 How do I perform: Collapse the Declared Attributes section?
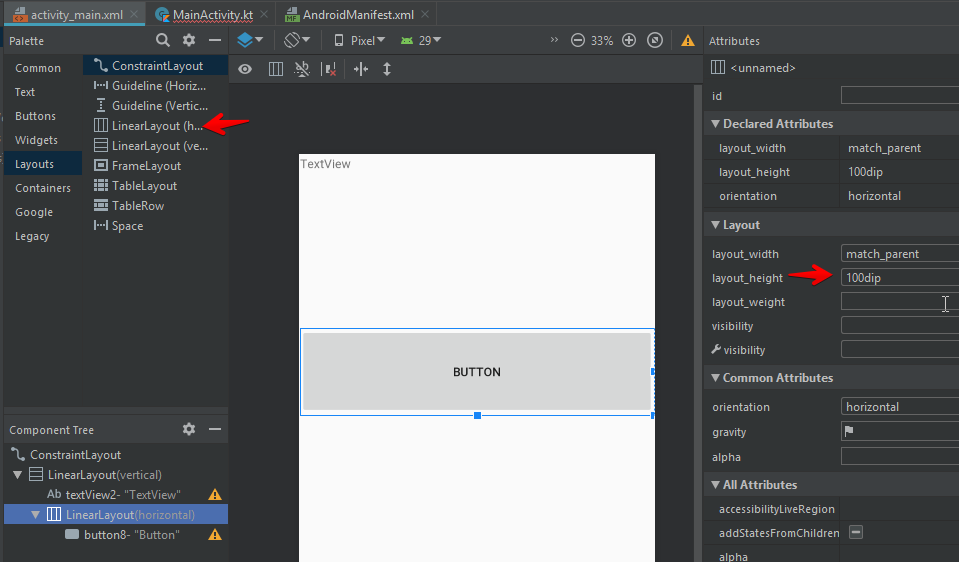click(715, 124)
